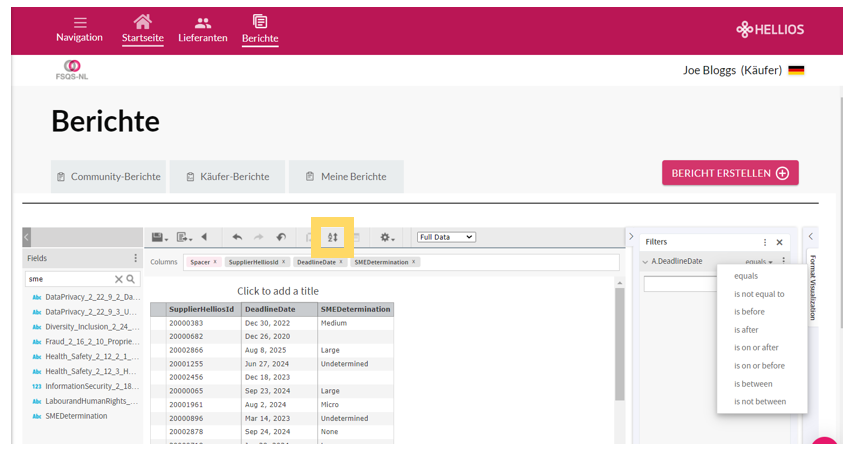
Task: Switch to Käufer-Berichte tab
Action: tap(227, 177)
